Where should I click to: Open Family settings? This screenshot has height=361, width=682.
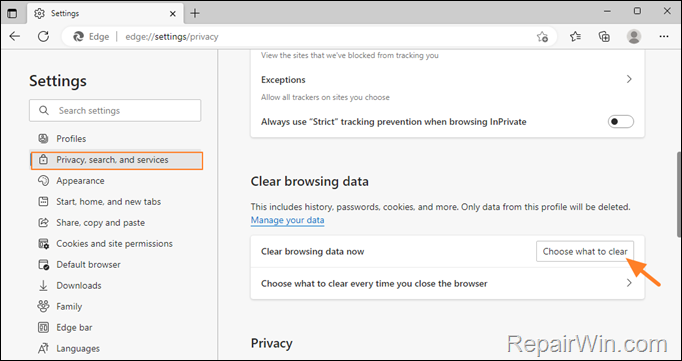[x=69, y=307]
